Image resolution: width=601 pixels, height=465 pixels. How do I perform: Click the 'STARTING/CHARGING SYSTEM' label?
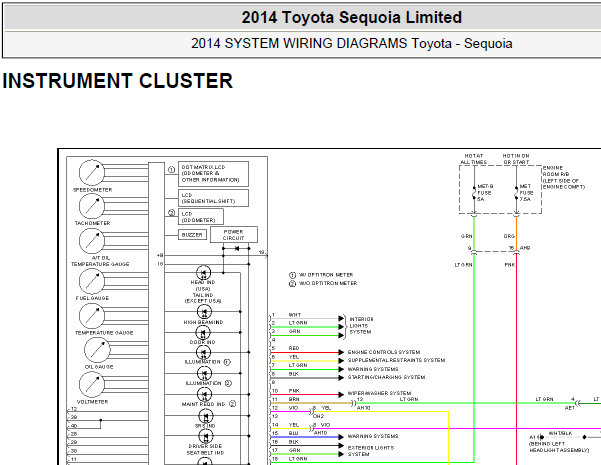pyautogui.click(x=386, y=377)
